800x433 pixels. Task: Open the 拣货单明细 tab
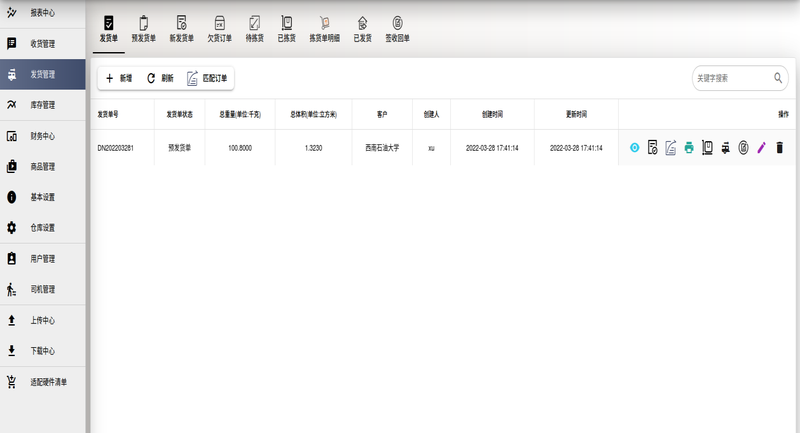(324, 28)
